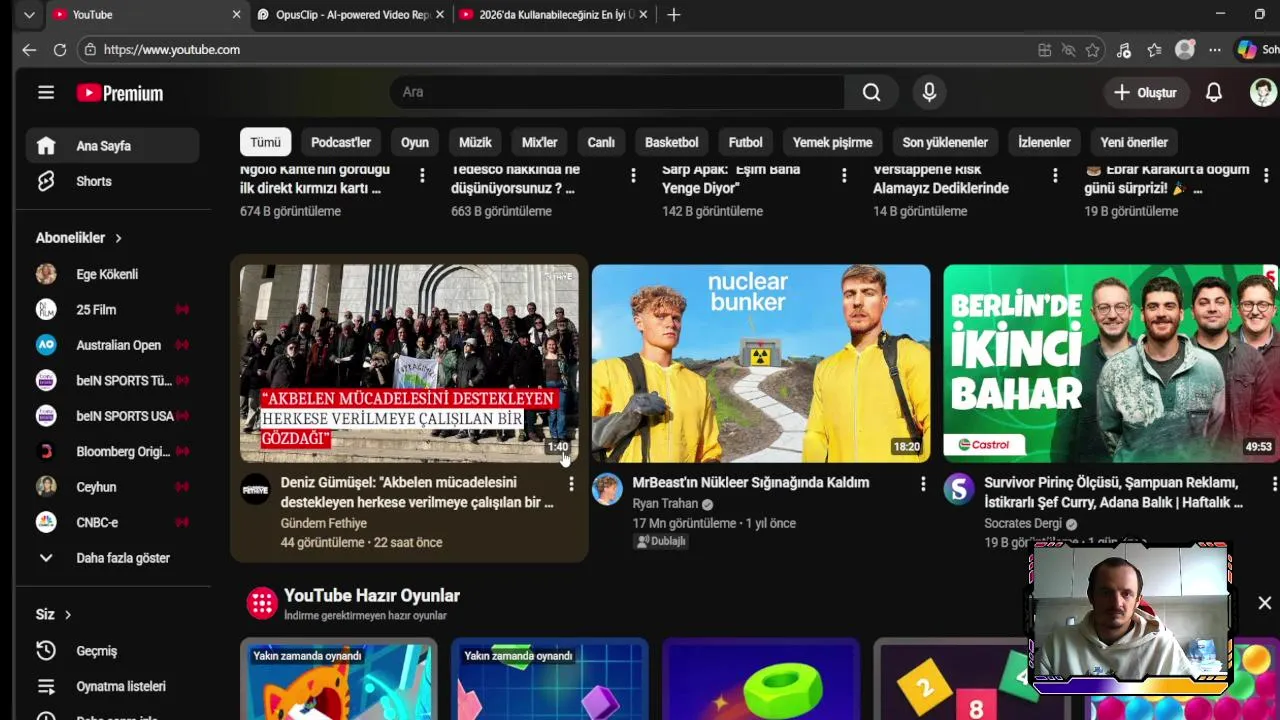The image size is (1280, 720).
Task: Open the CNBC-e subscription
Action: tap(112, 523)
